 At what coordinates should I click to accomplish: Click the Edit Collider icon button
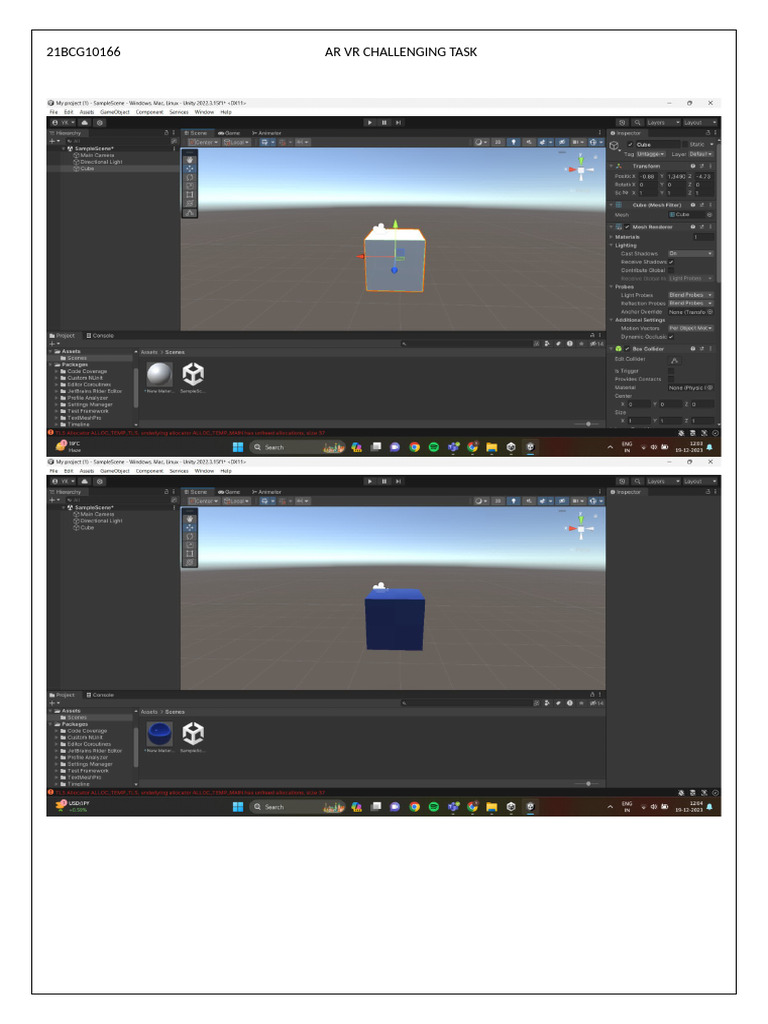tap(675, 360)
